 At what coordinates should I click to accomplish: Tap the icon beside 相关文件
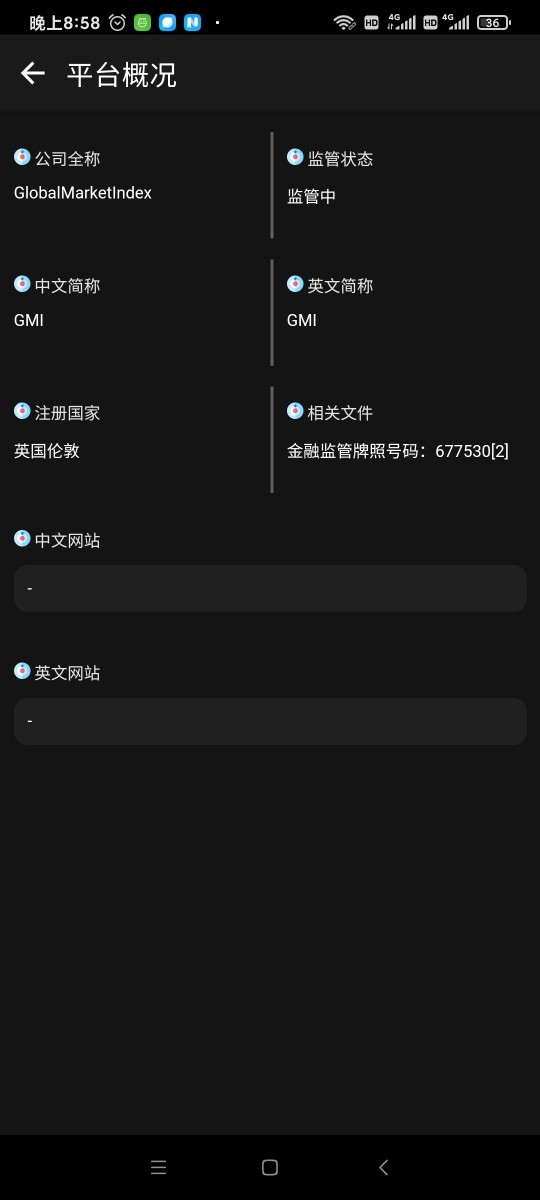(x=295, y=411)
